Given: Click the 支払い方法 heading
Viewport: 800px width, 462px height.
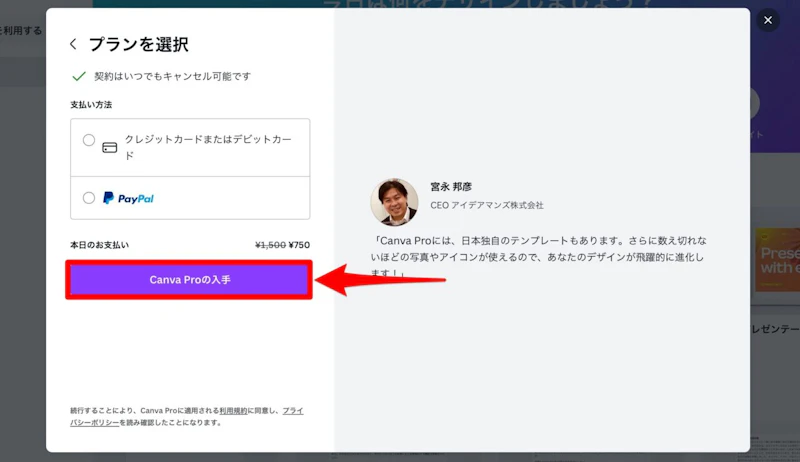Looking at the screenshot, I should point(91,105).
